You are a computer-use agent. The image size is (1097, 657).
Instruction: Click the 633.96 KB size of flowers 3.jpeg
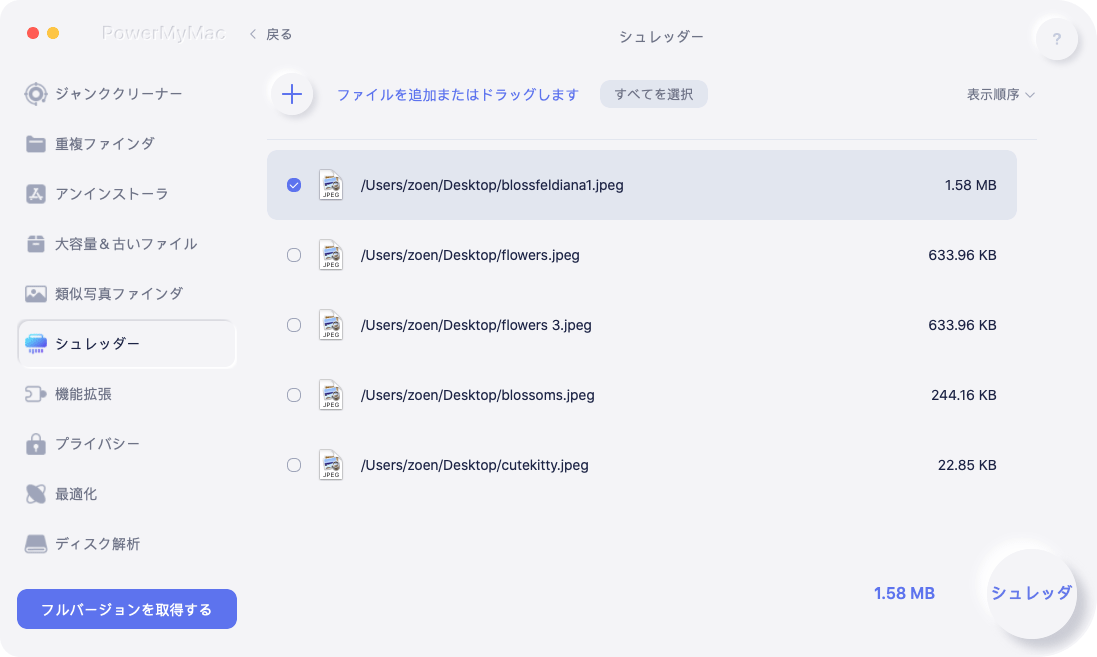tap(962, 325)
